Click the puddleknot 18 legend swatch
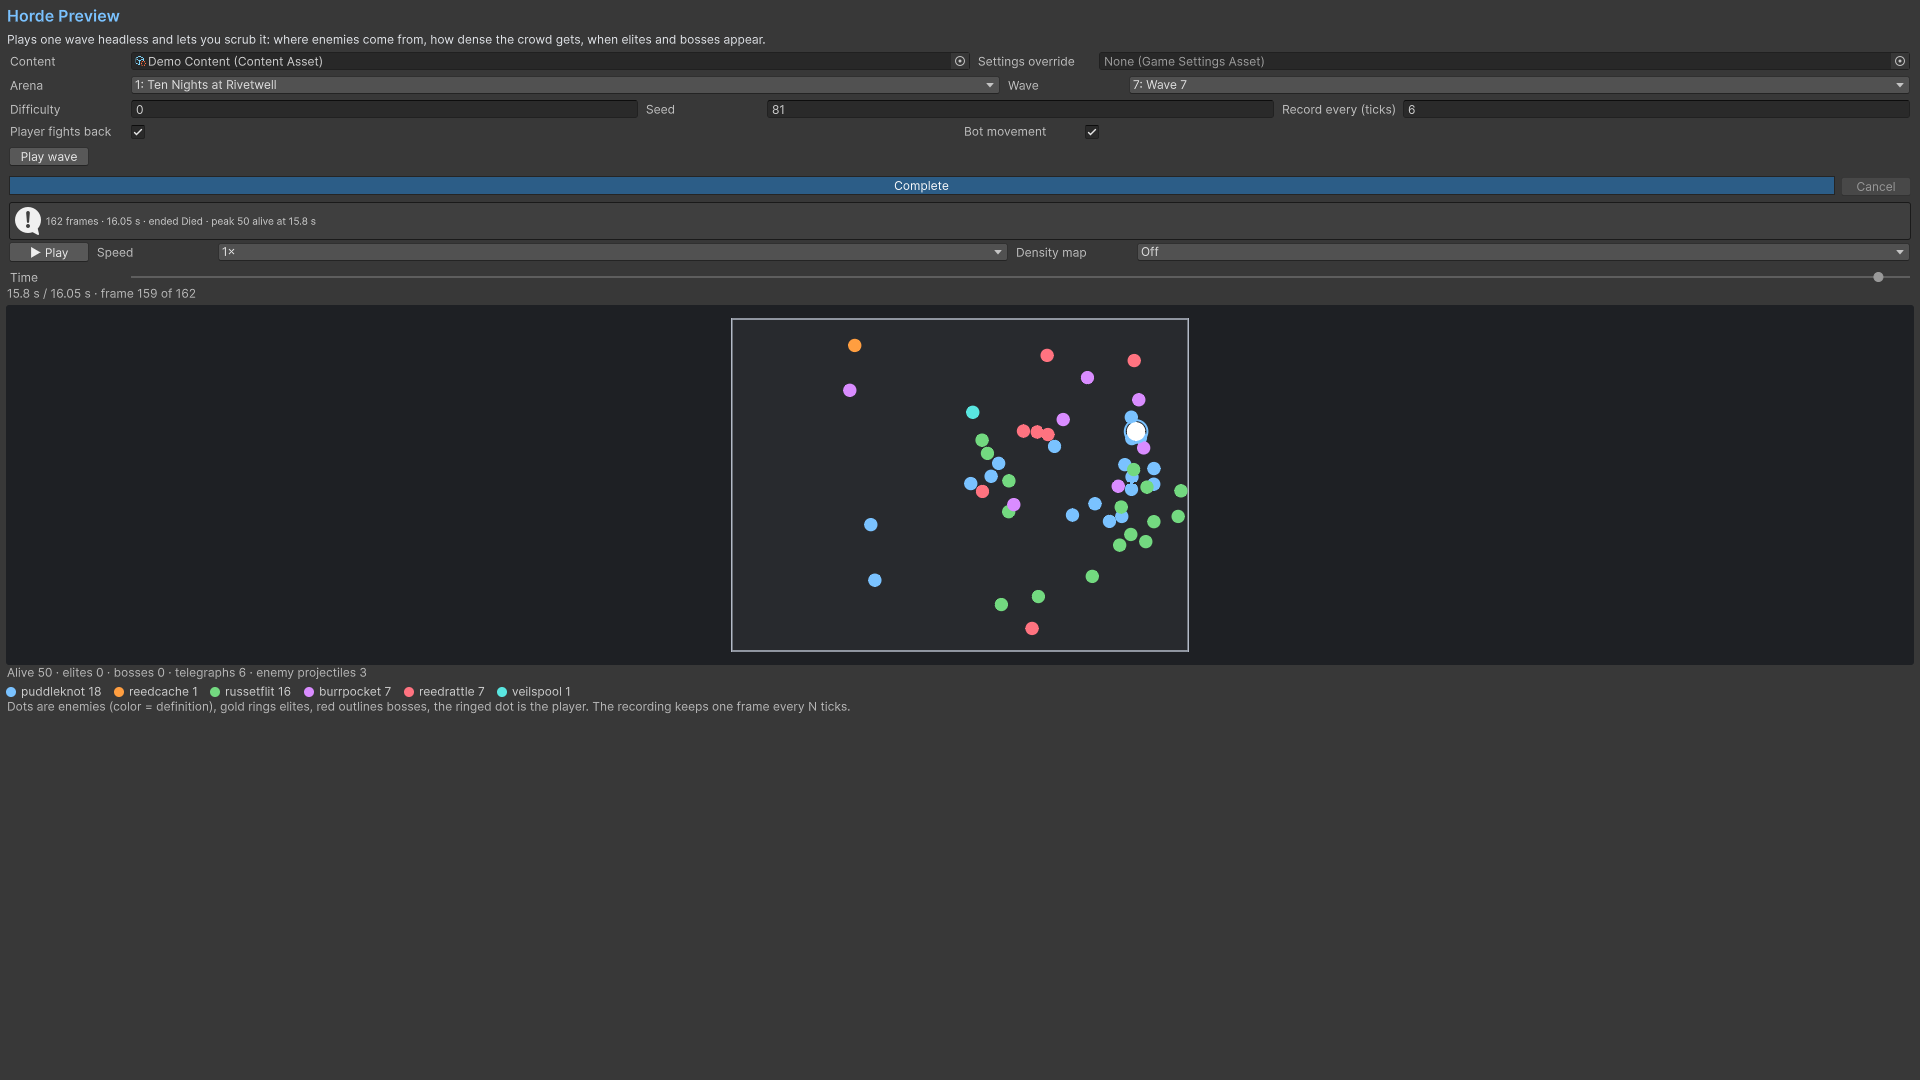The image size is (1920, 1080). click(11, 692)
